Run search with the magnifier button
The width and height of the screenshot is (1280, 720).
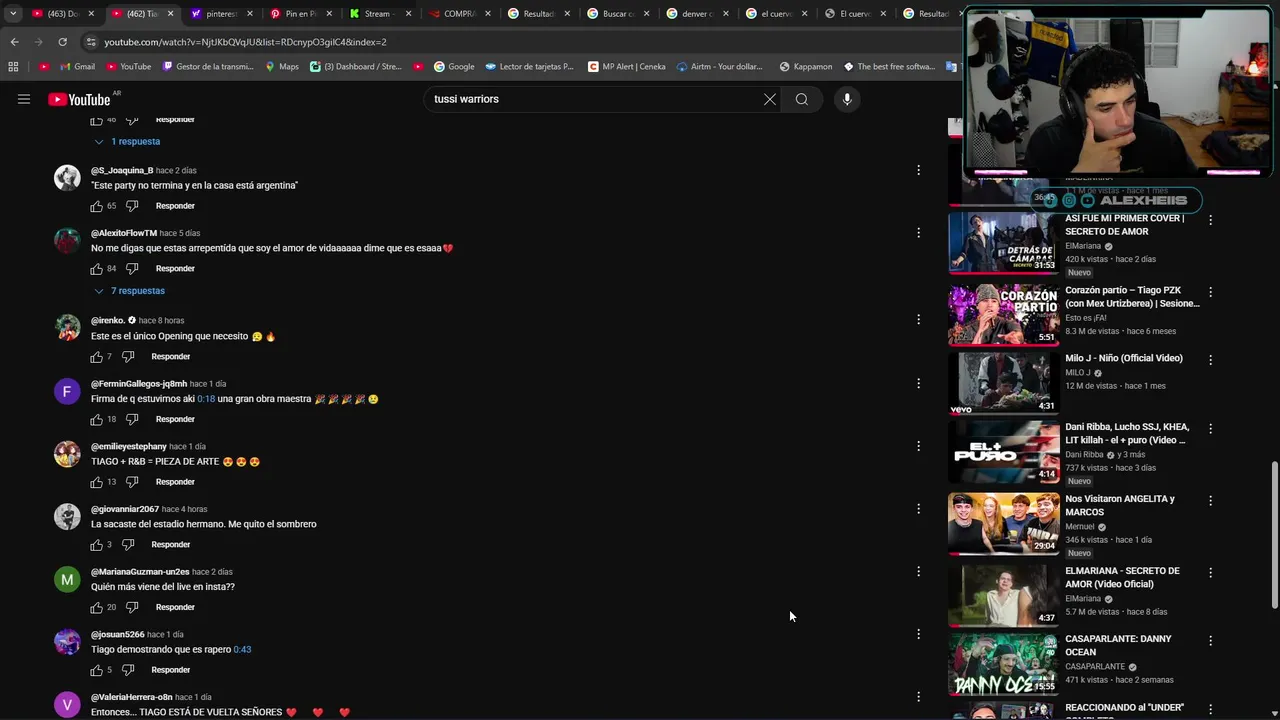(802, 99)
